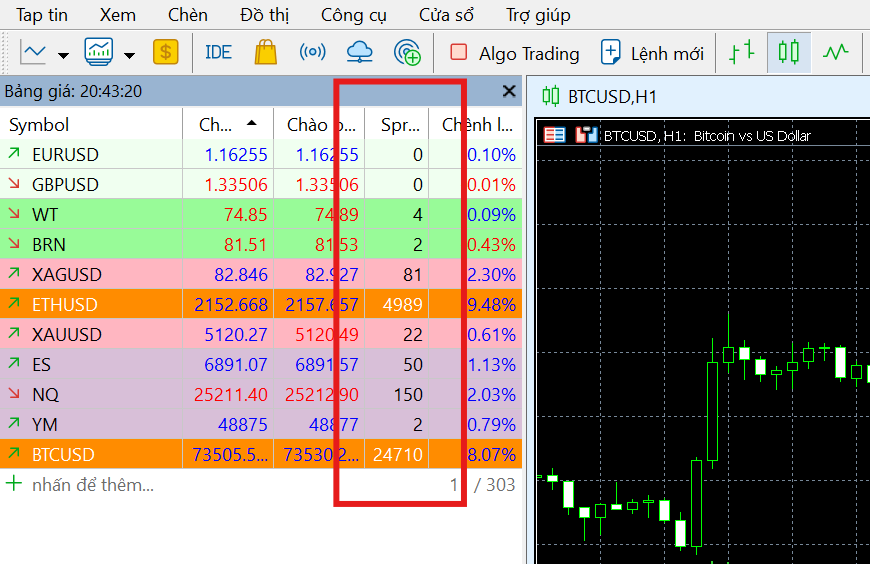Select the GBPUSD symbol row
The width and height of the screenshot is (870, 564).
(261, 184)
